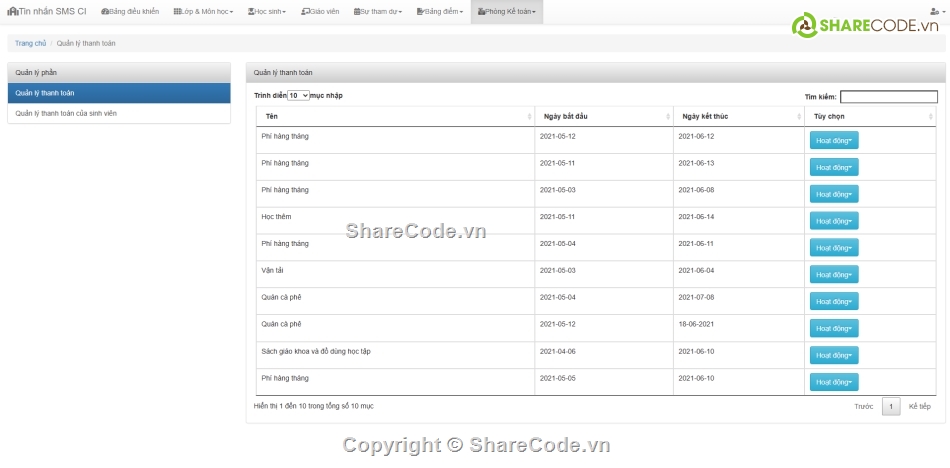Open Hoạt động for row starting 2021-05-05
This screenshot has height=468, width=950.
point(834,382)
